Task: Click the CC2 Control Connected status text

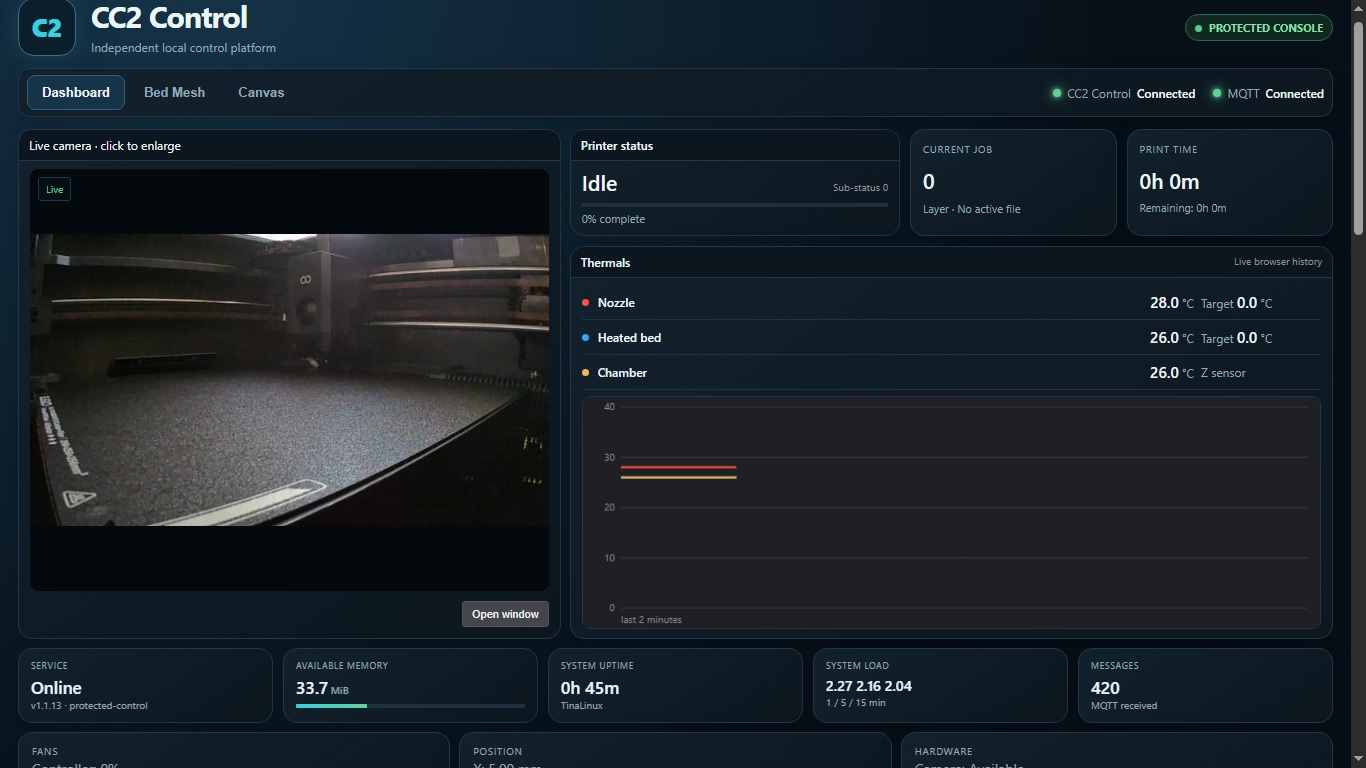Action: (1131, 94)
